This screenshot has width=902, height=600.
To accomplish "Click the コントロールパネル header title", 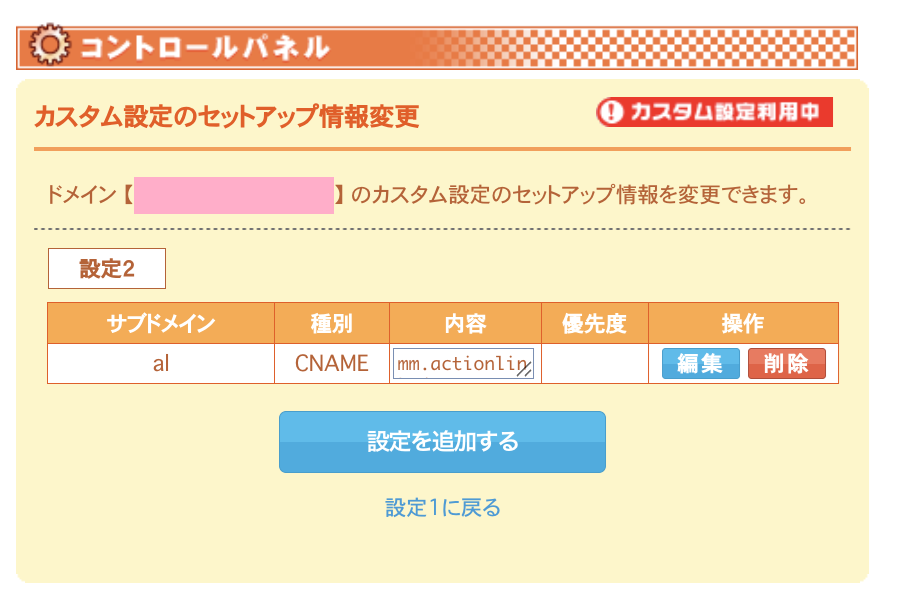I will [204, 47].
